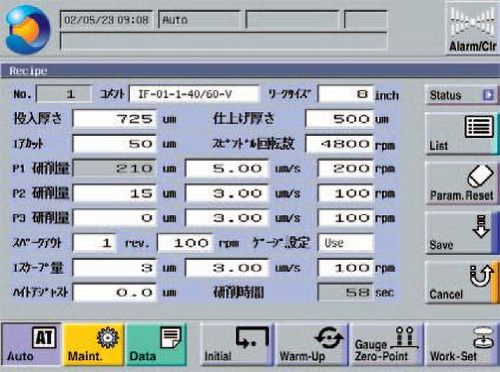Click the Gauge Zero-Point button
Image resolution: width=500 pixels, height=372 pixels.
point(386,345)
